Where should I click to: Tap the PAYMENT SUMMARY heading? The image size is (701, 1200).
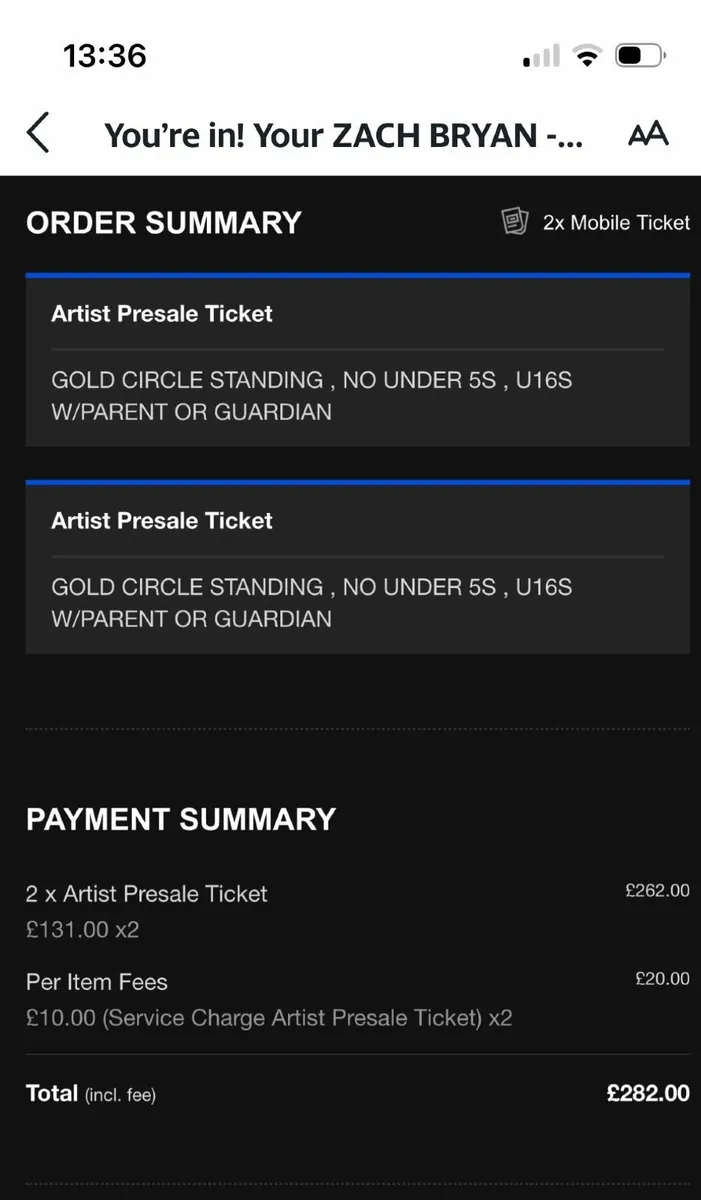point(181,819)
